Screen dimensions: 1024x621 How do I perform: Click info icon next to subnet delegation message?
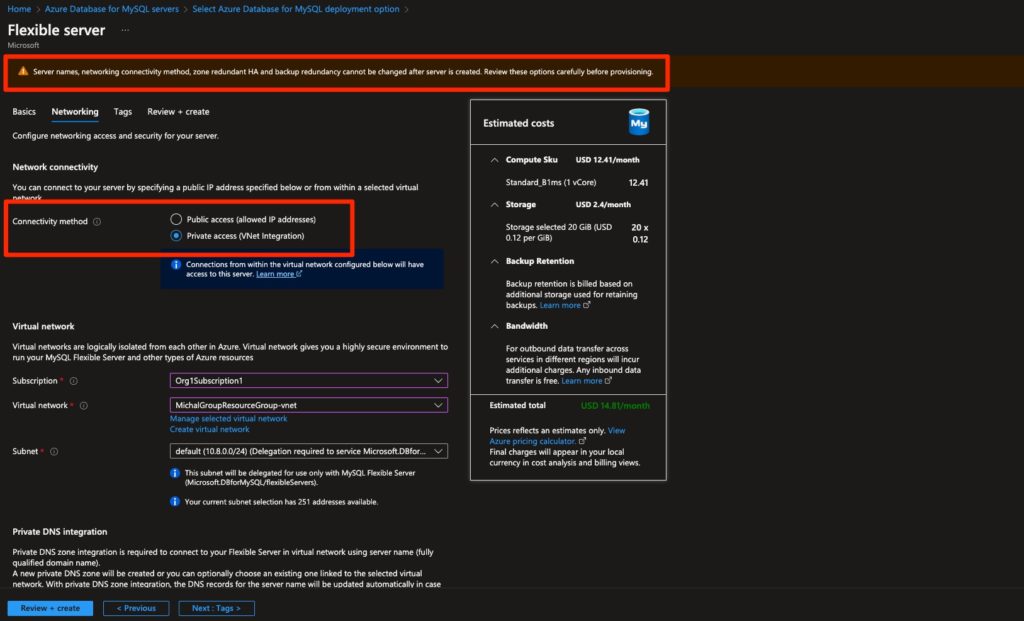[x=174, y=473]
